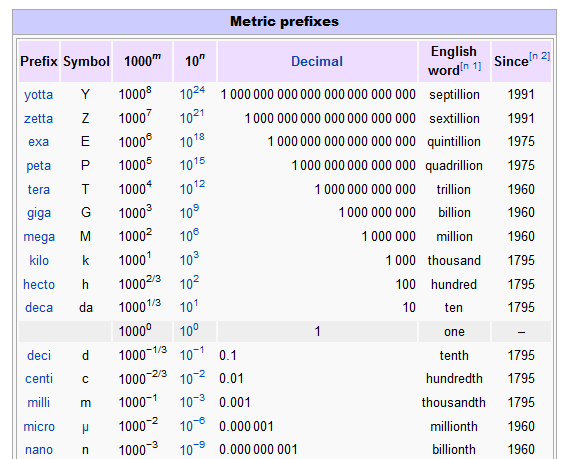Click the Symbol column header

pyautogui.click(x=86, y=61)
